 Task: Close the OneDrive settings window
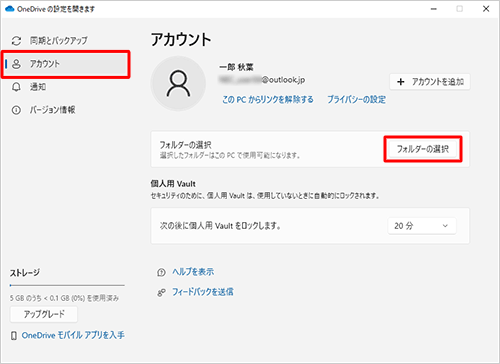[x=486, y=9]
